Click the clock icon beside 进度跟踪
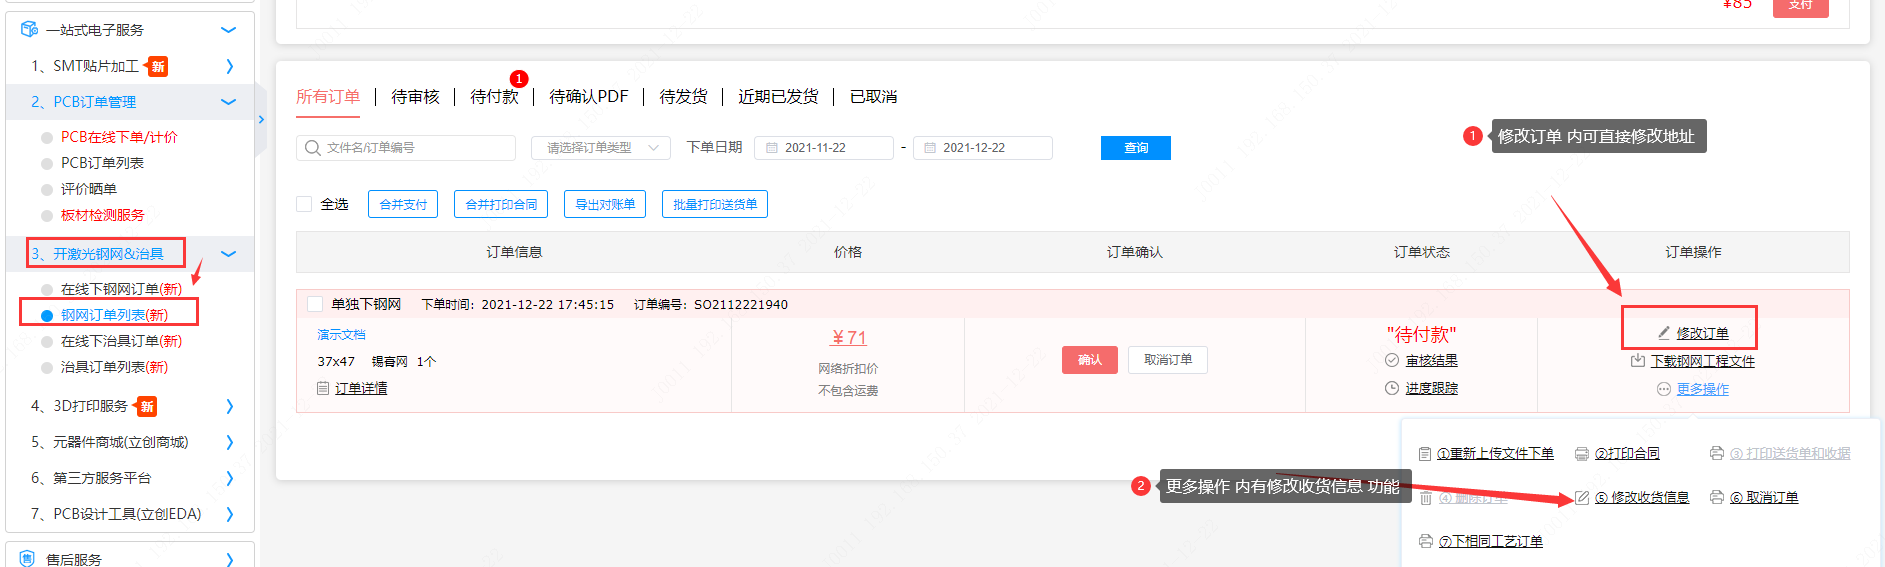 [1391, 388]
